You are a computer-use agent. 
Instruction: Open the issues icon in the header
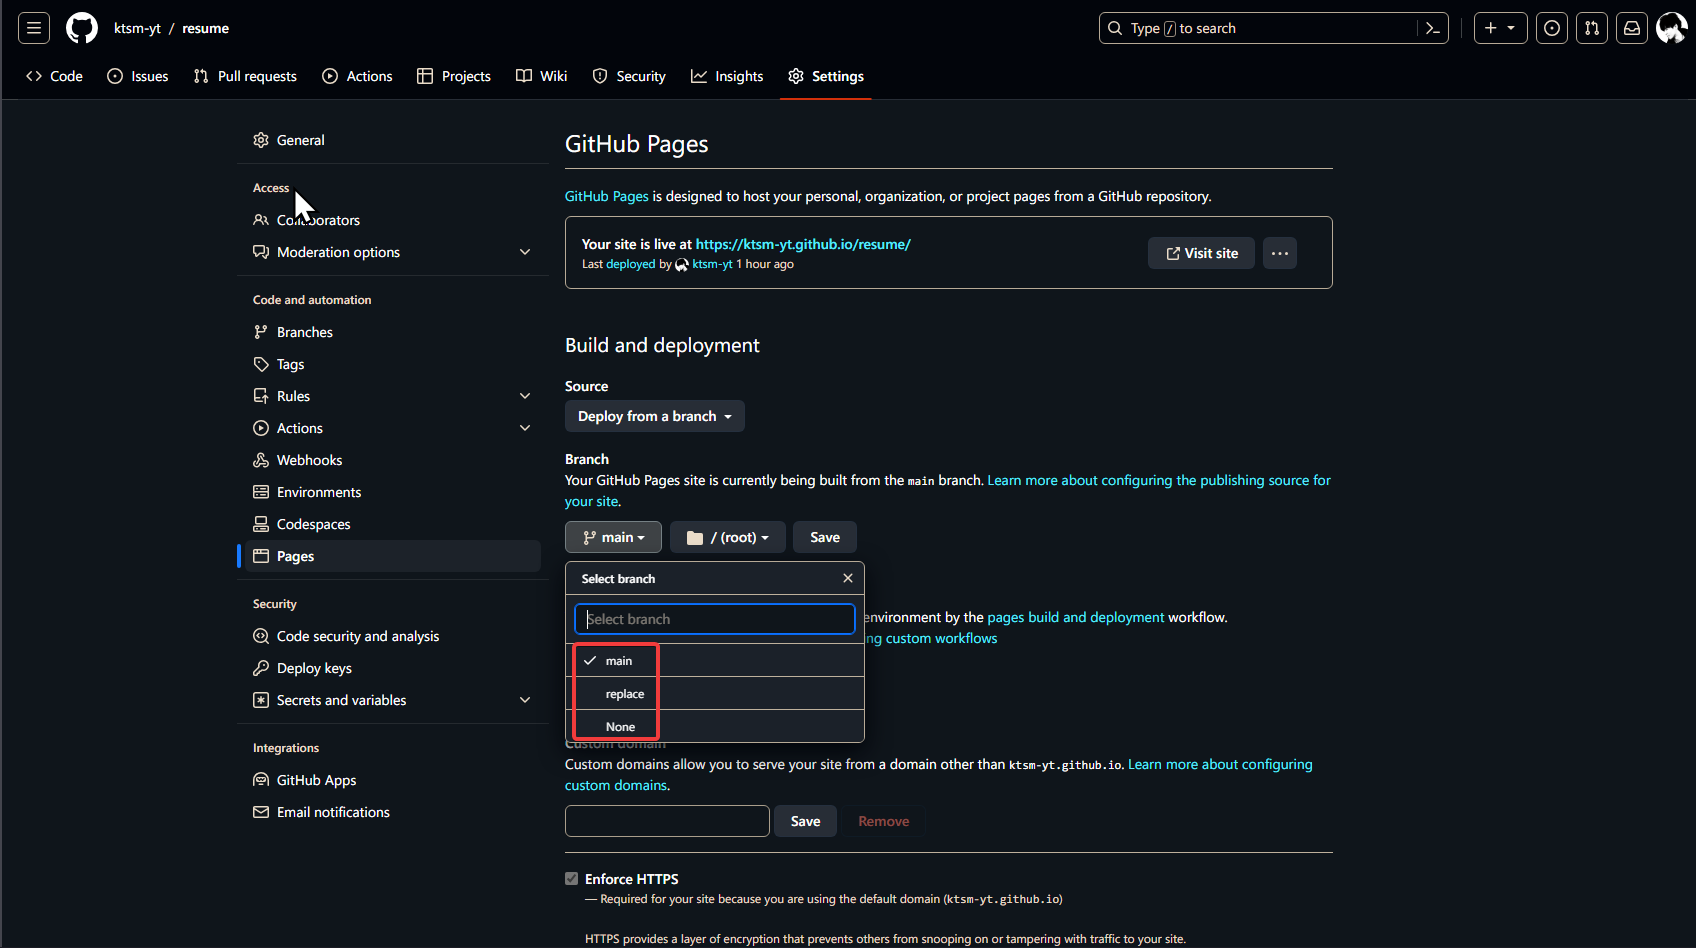pyautogui.click(x=1552, y=28)
